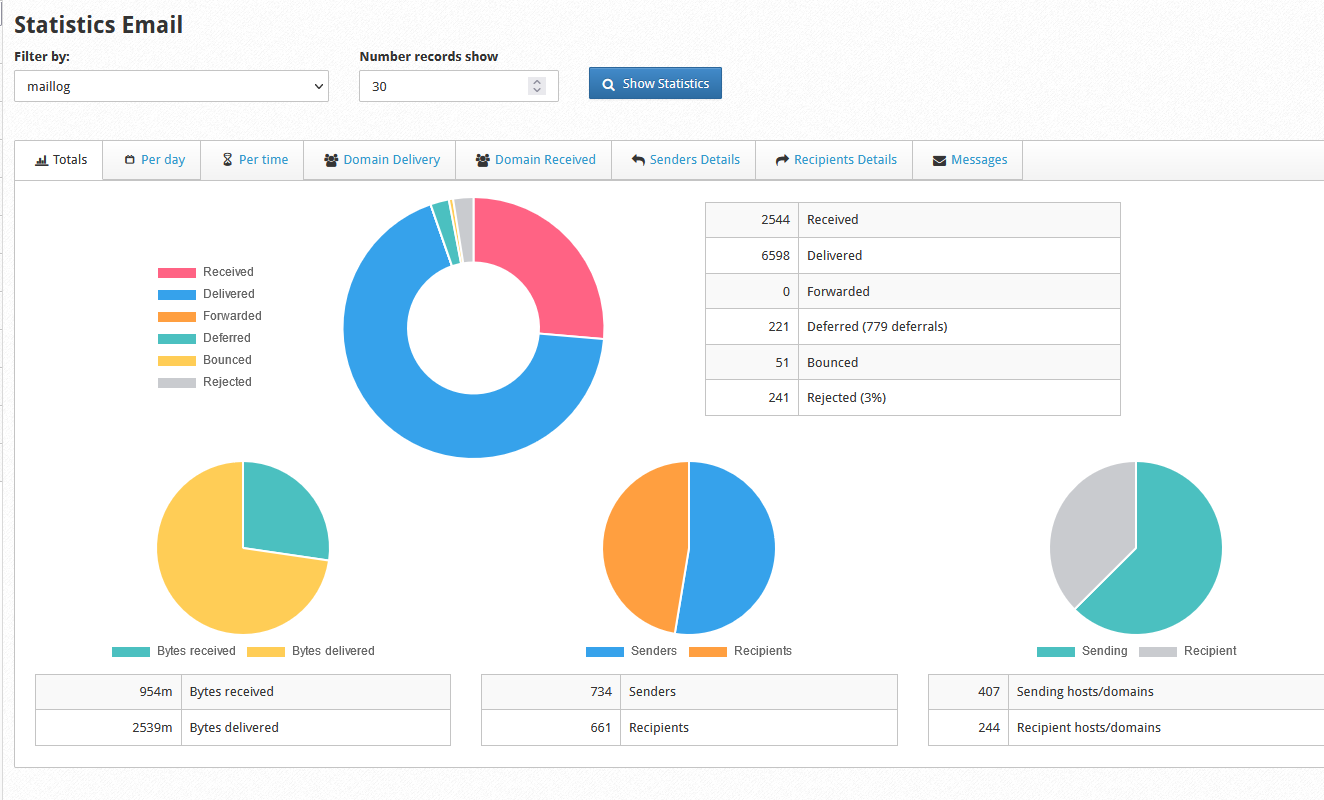1324x800 pixels.
Task: Decrease number of records with down stepper arrow
Action: click(537, 91)
